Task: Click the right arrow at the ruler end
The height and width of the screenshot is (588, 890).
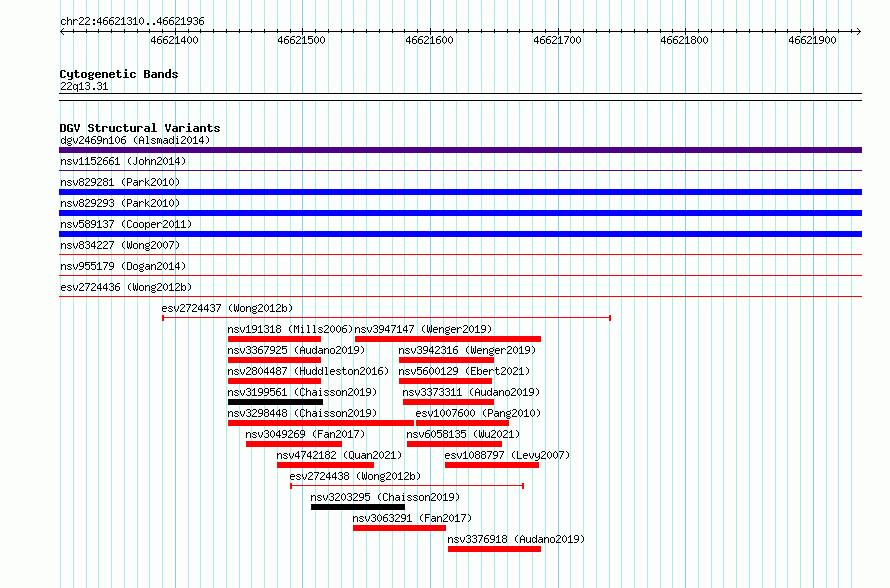Action: pos(858,32)
